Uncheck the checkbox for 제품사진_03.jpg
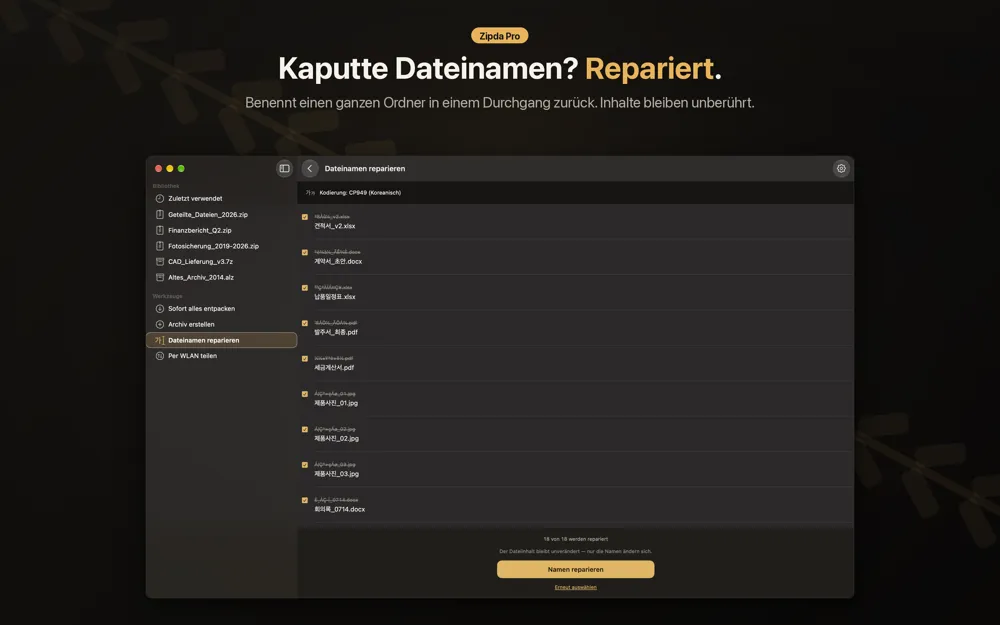Image resolution: width=1000 pixels, height=625 pixels. coord(305,465)
